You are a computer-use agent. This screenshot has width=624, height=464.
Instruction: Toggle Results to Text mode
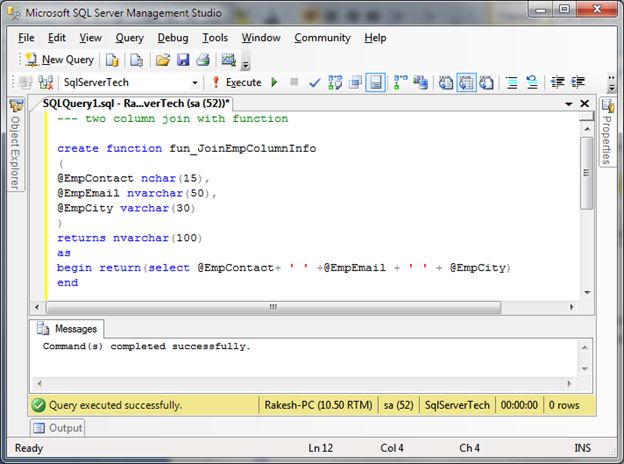446,82
